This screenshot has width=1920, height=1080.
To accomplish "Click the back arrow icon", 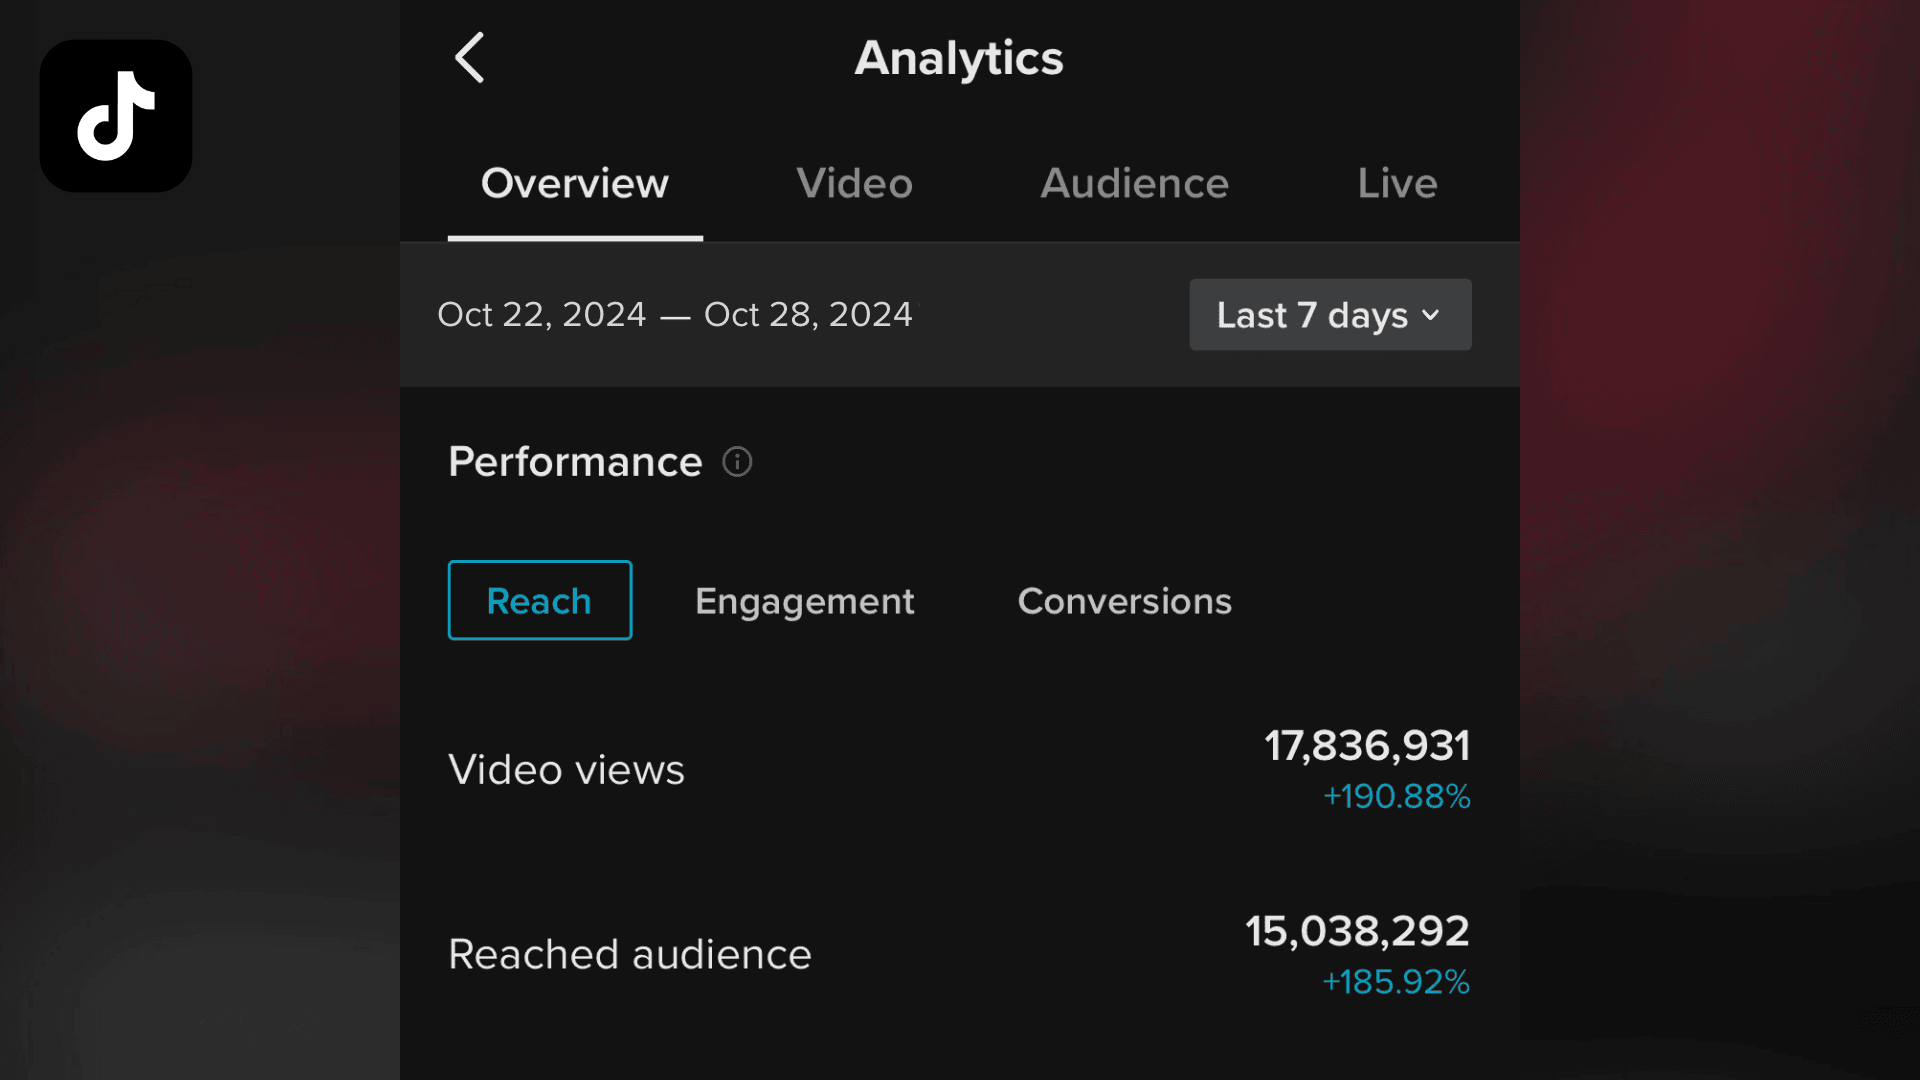I will point(469,58).
